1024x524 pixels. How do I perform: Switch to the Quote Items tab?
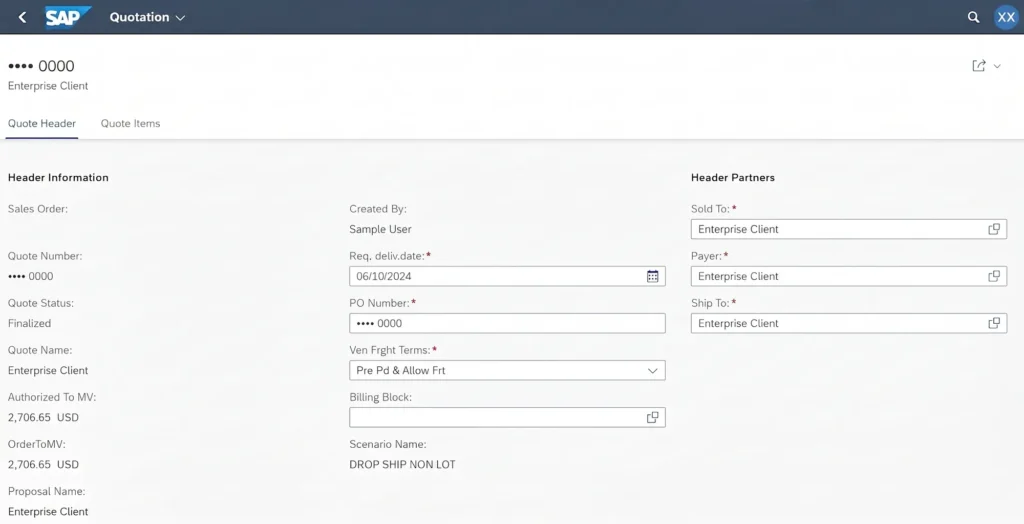point(130,123)
